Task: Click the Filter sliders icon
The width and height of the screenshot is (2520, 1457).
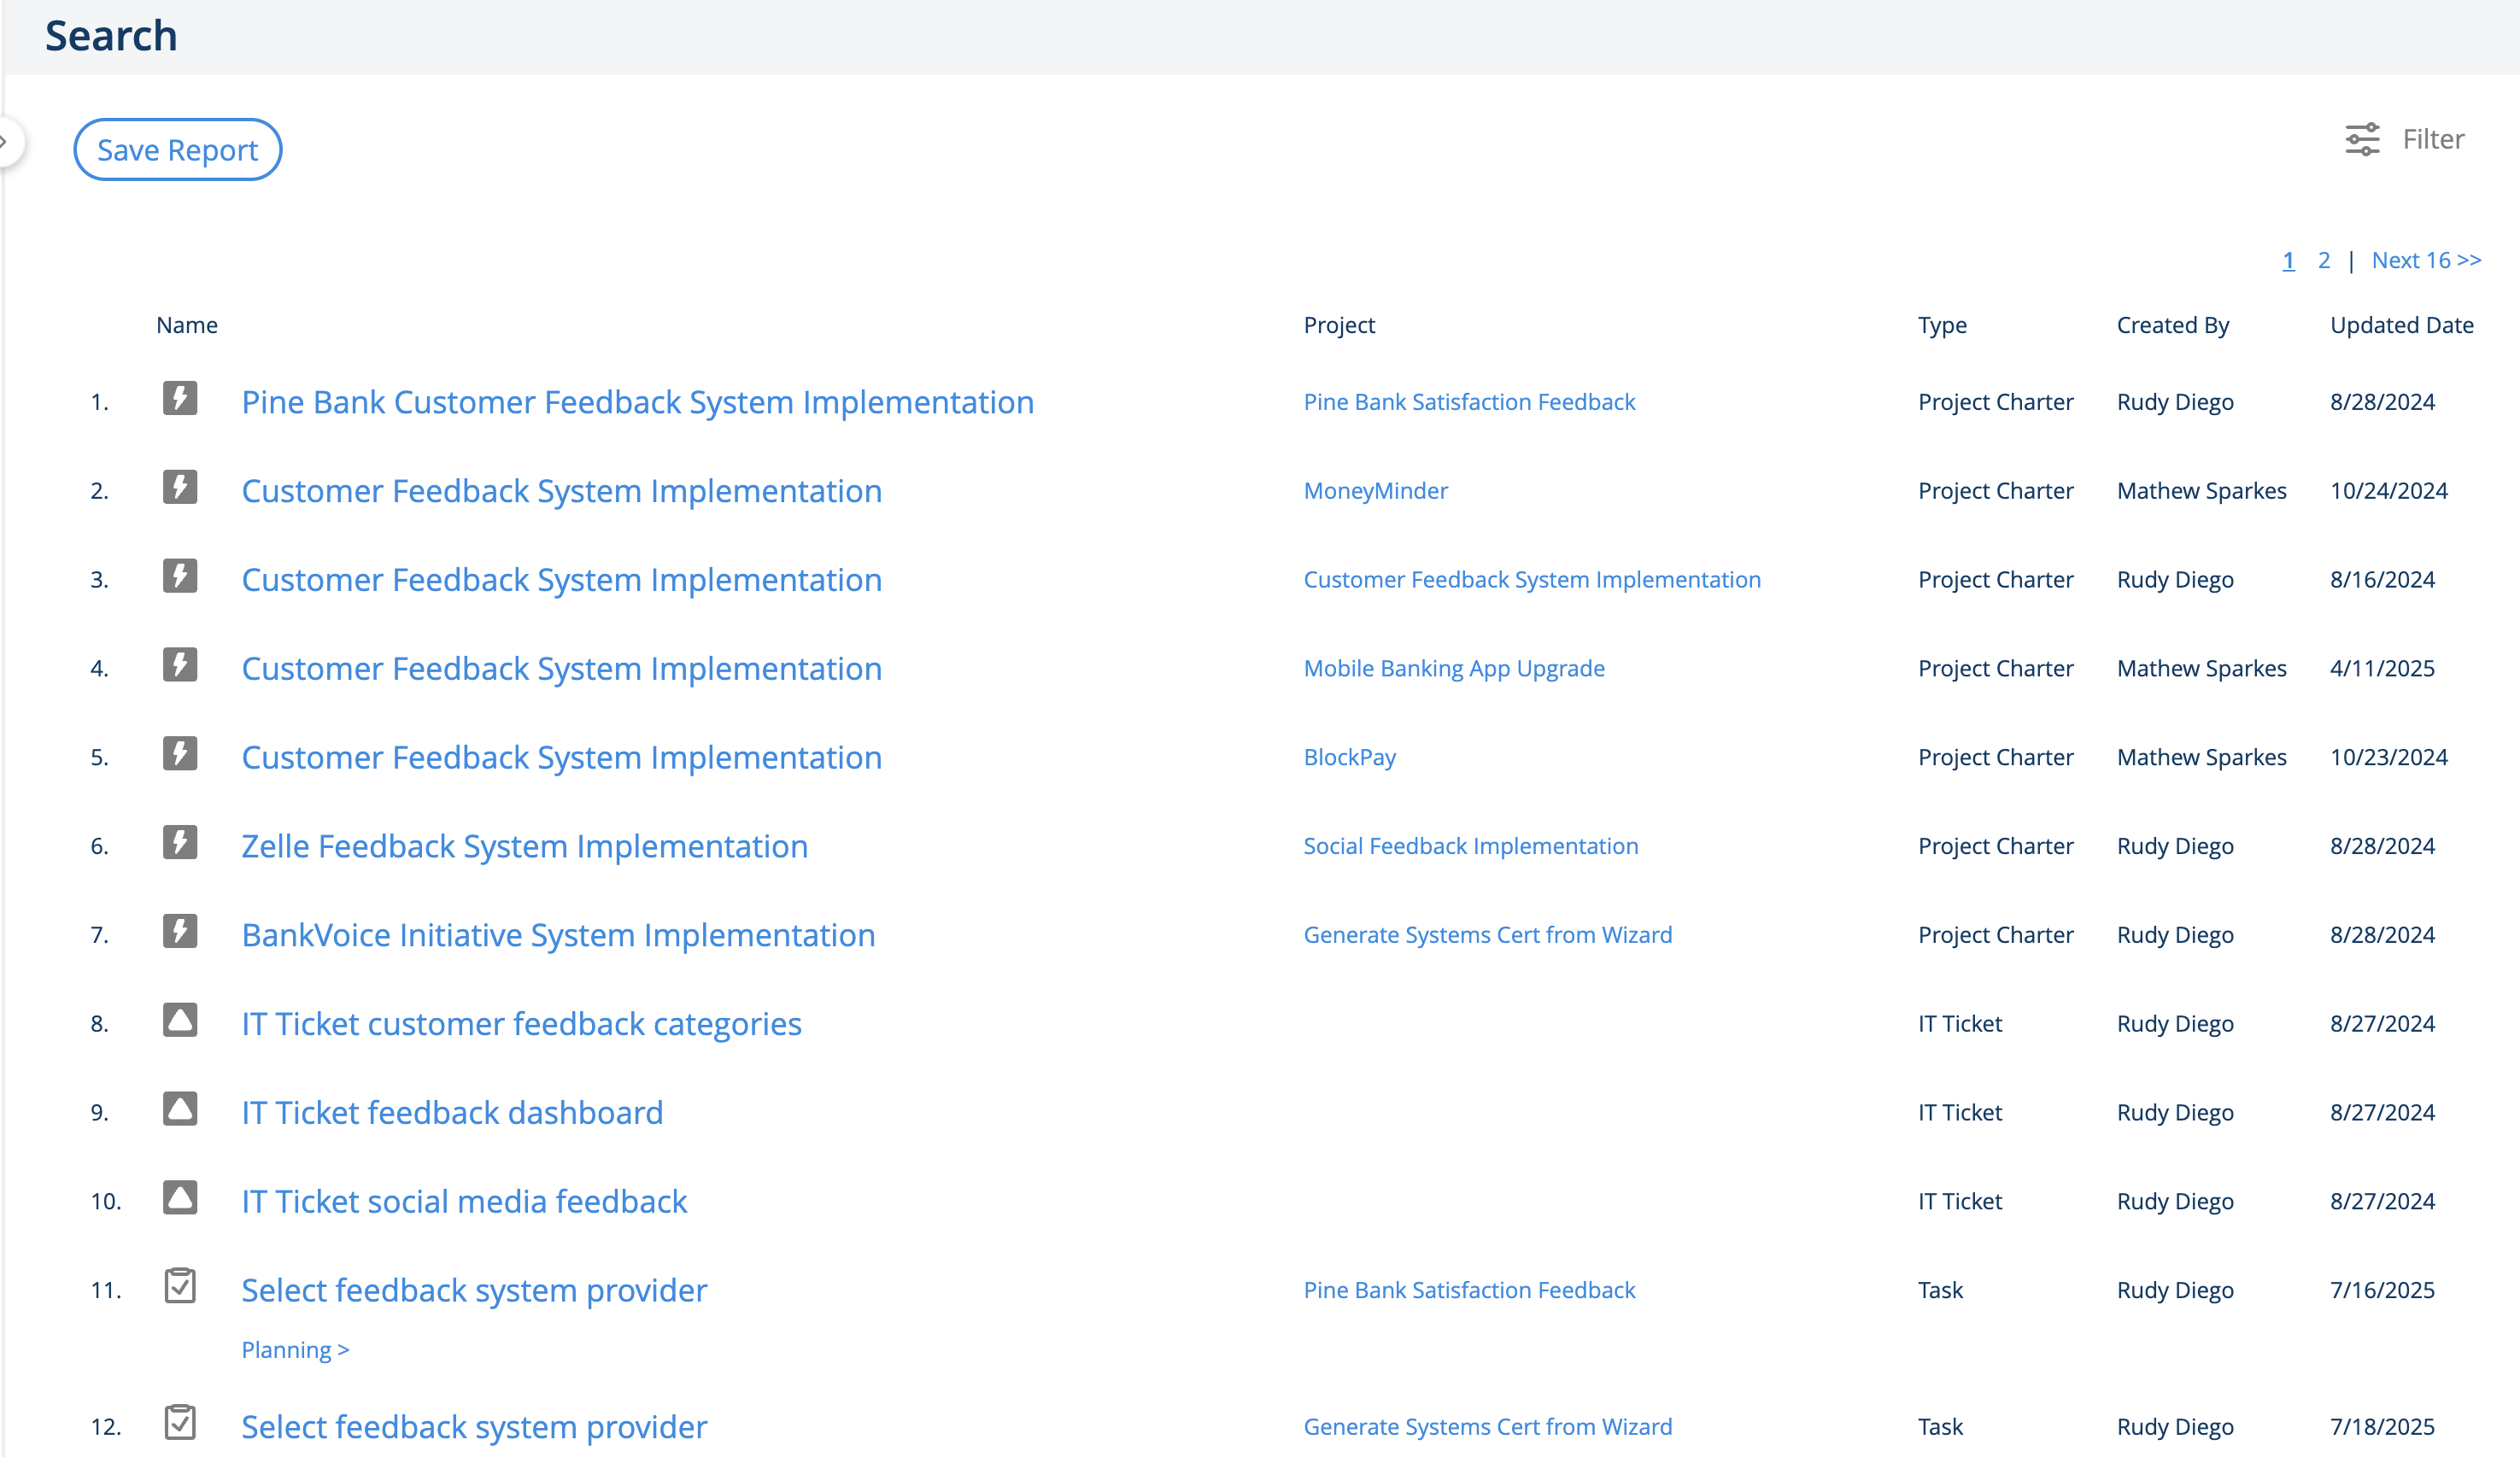Action: click(x=2363, y=139)
